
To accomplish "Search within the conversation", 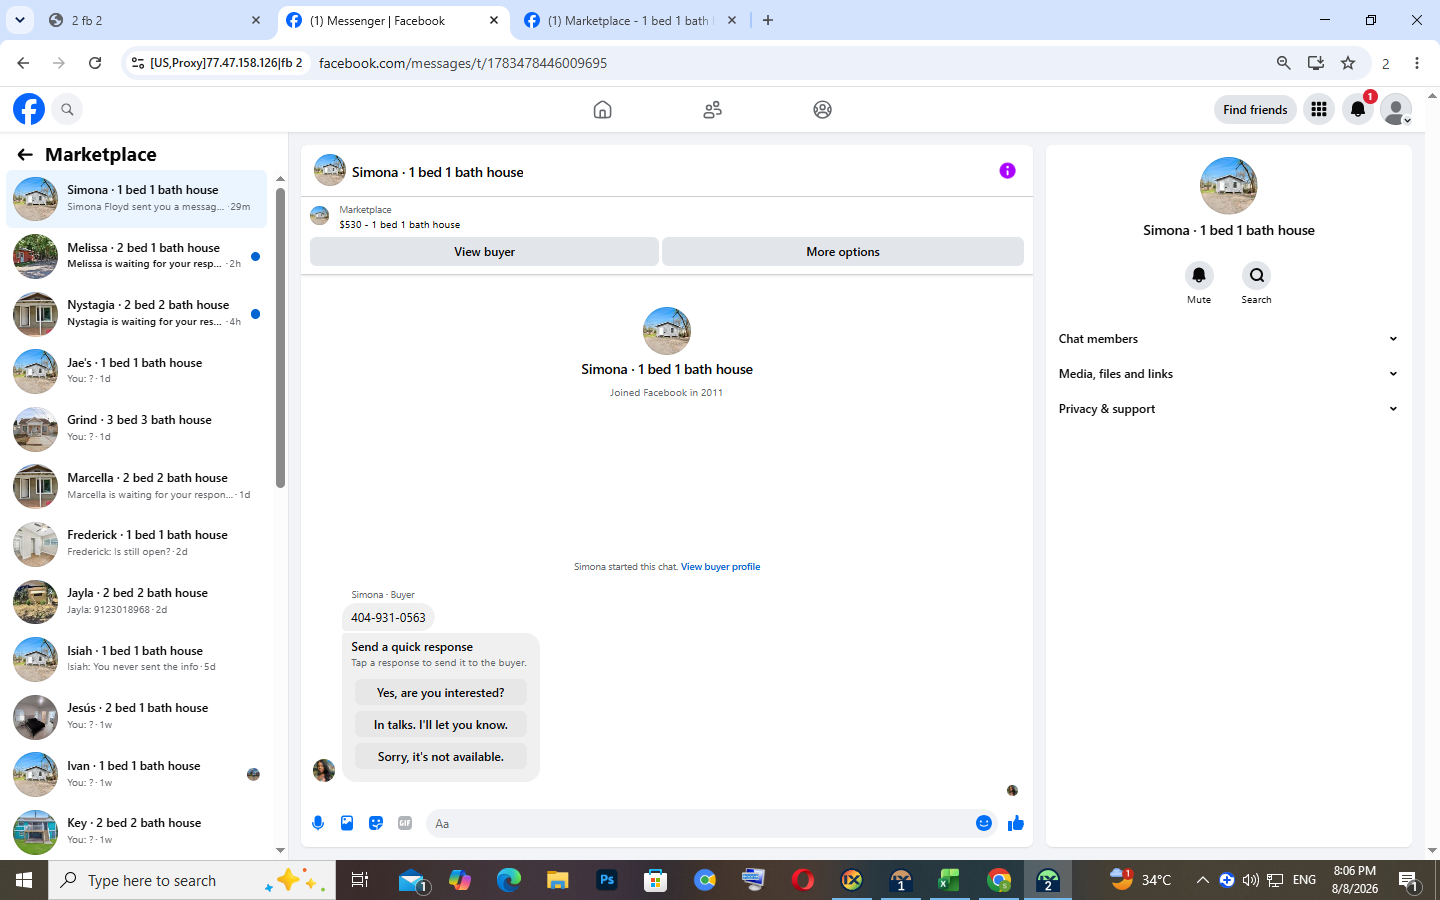I will (x=1256, y=275).
